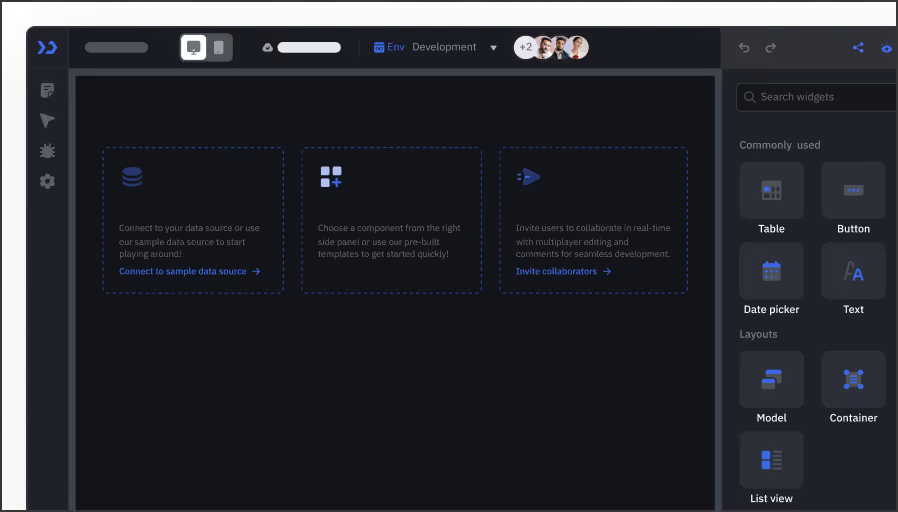Expand the Development environment dropdown
The width and height of the screenshot is (898, 512).
(493, 48)
